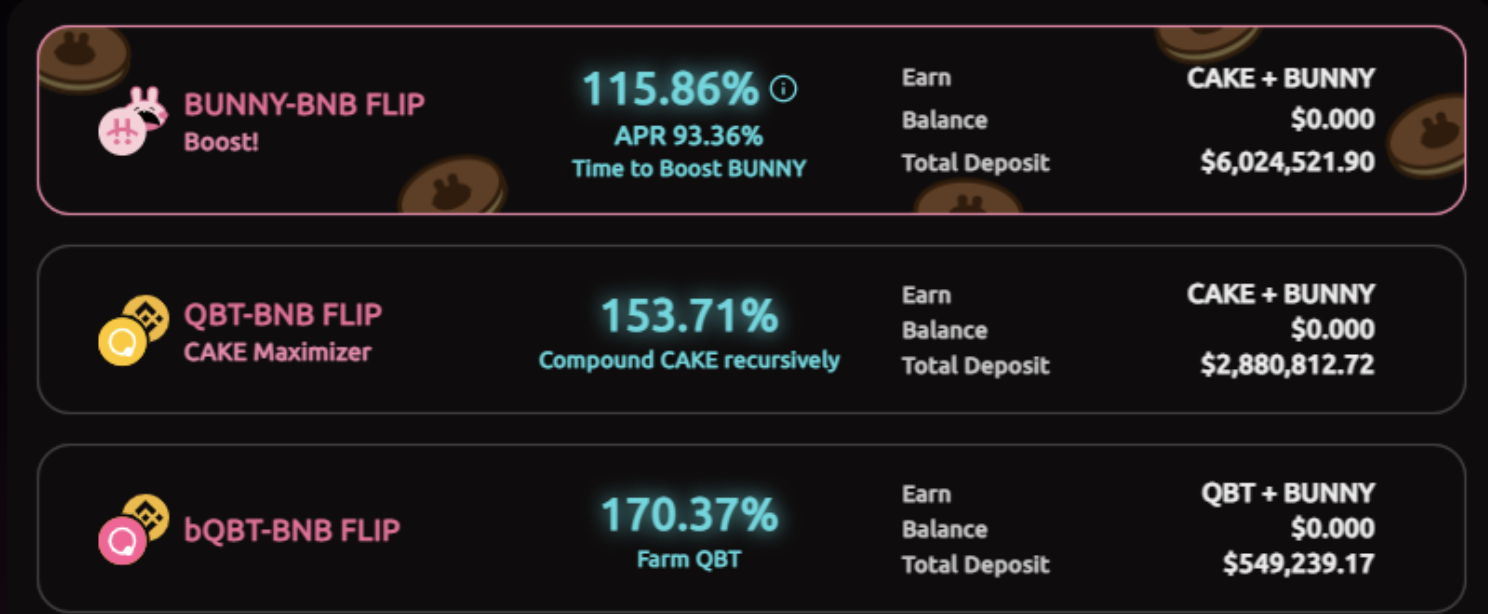
Task: Open the QBT-BNB FLIP pool title
Action: point(283,315)
